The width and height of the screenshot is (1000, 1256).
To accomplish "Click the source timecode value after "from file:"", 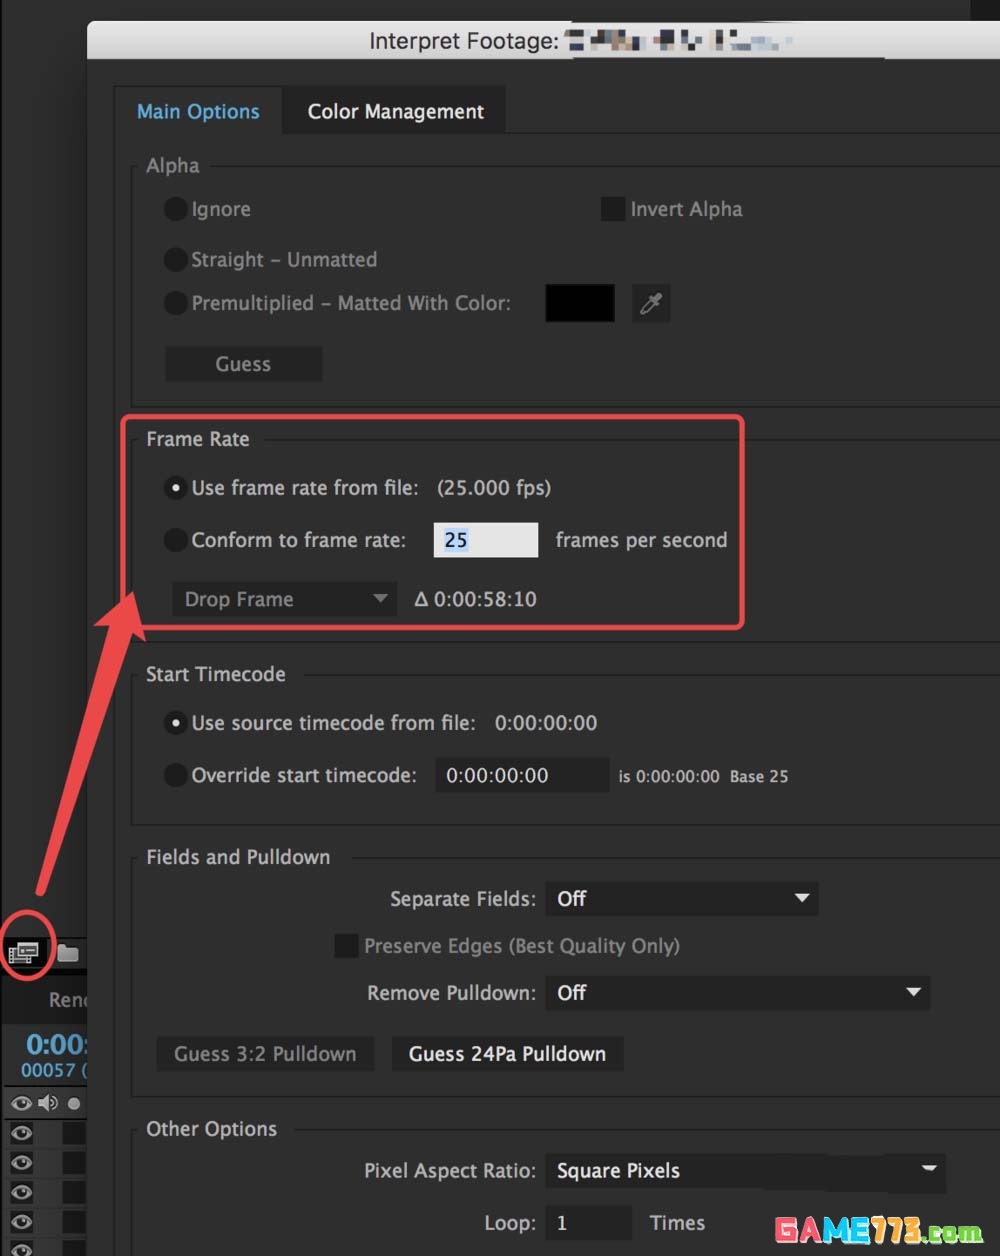I will [546, 723].
